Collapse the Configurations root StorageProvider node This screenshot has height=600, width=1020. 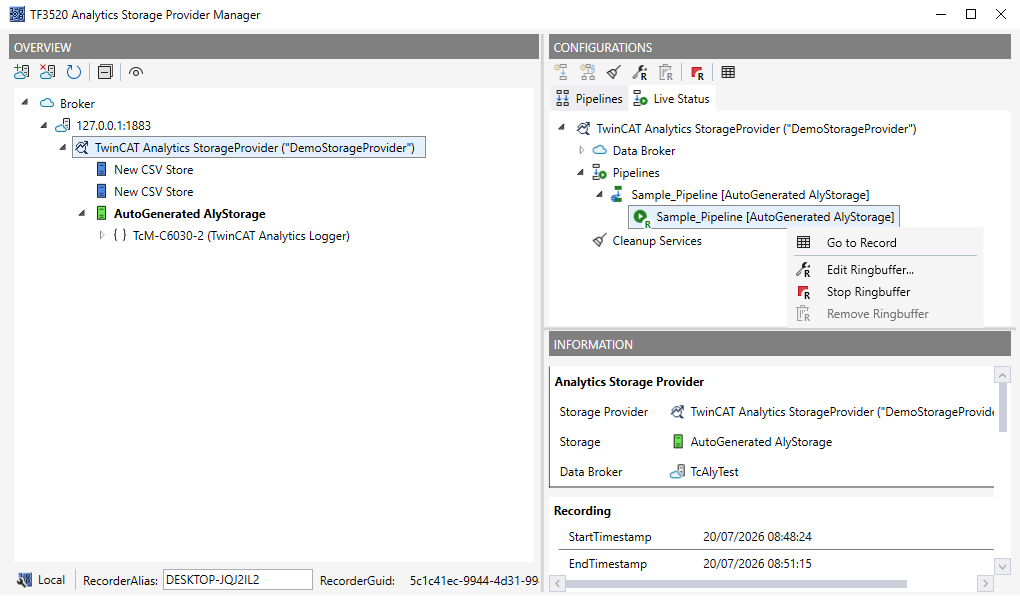561,128
